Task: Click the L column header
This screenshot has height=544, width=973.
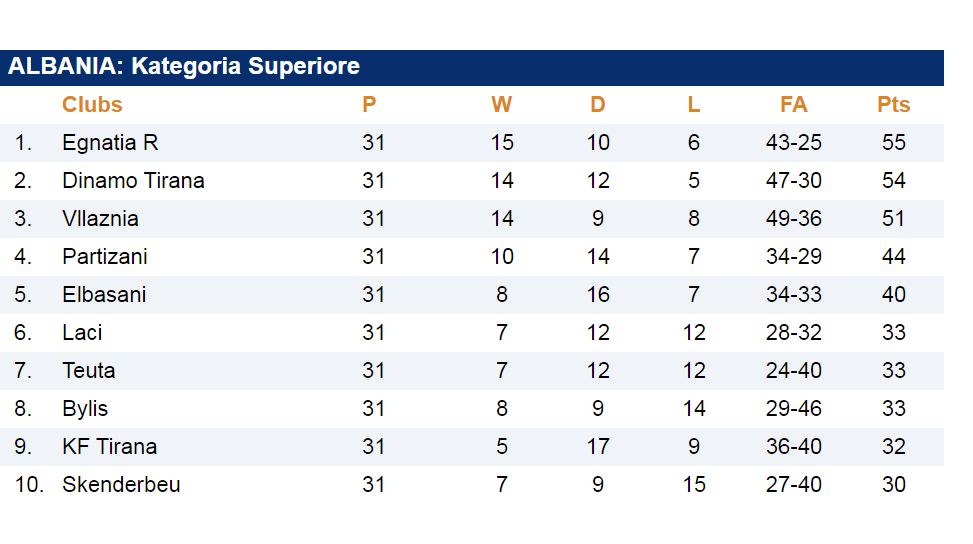Action: [693, 105]
